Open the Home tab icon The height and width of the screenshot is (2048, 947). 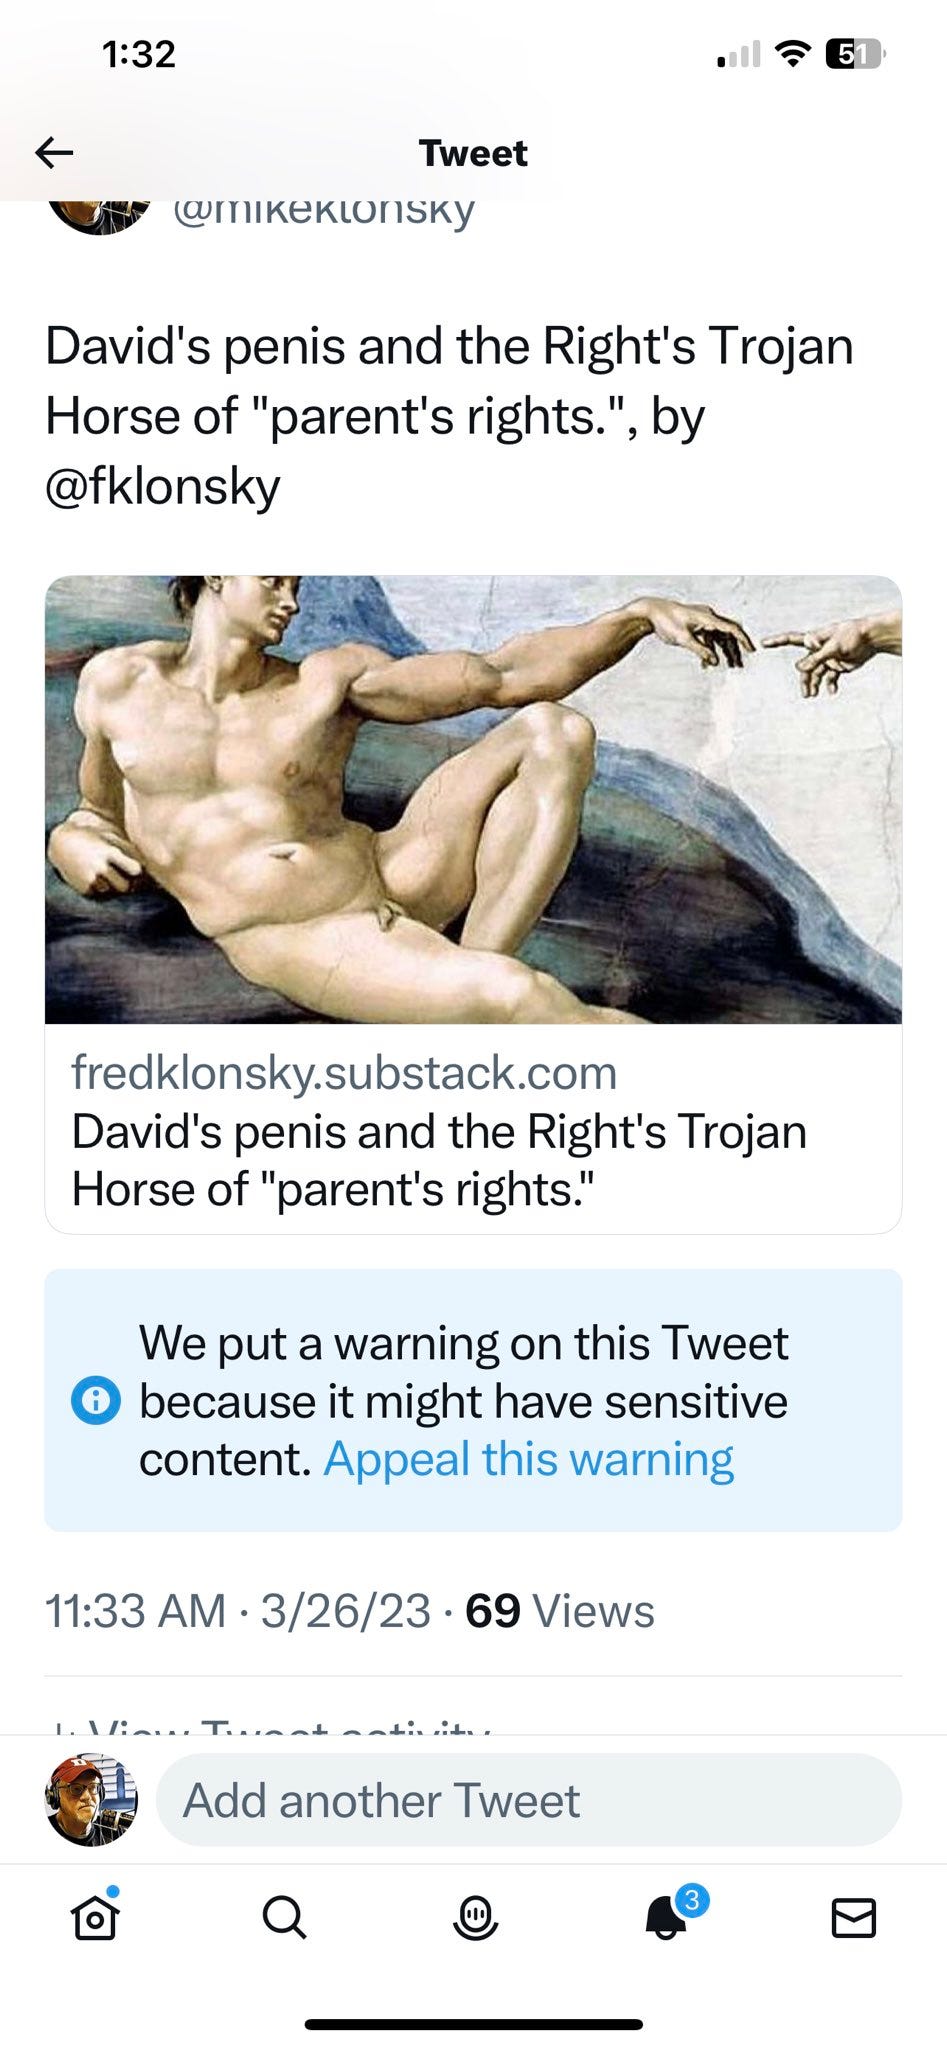96,1916
